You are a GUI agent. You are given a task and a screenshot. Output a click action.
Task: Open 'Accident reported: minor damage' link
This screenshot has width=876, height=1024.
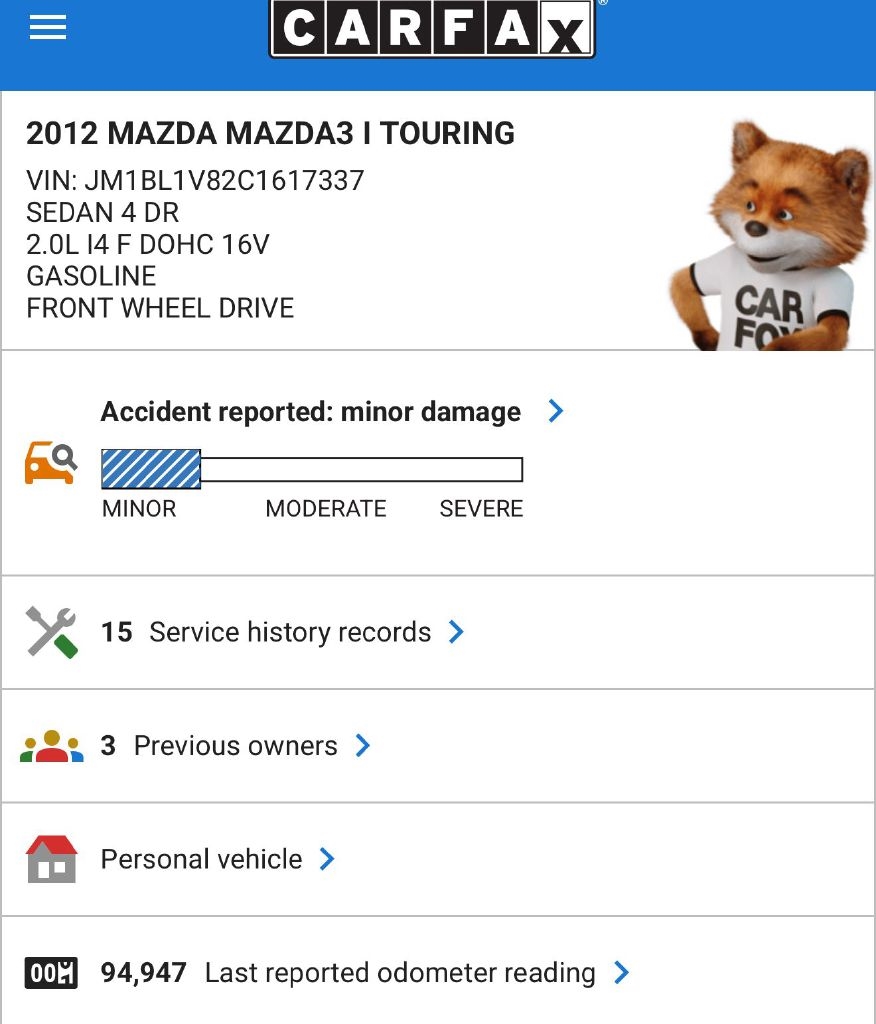point(311,412)
